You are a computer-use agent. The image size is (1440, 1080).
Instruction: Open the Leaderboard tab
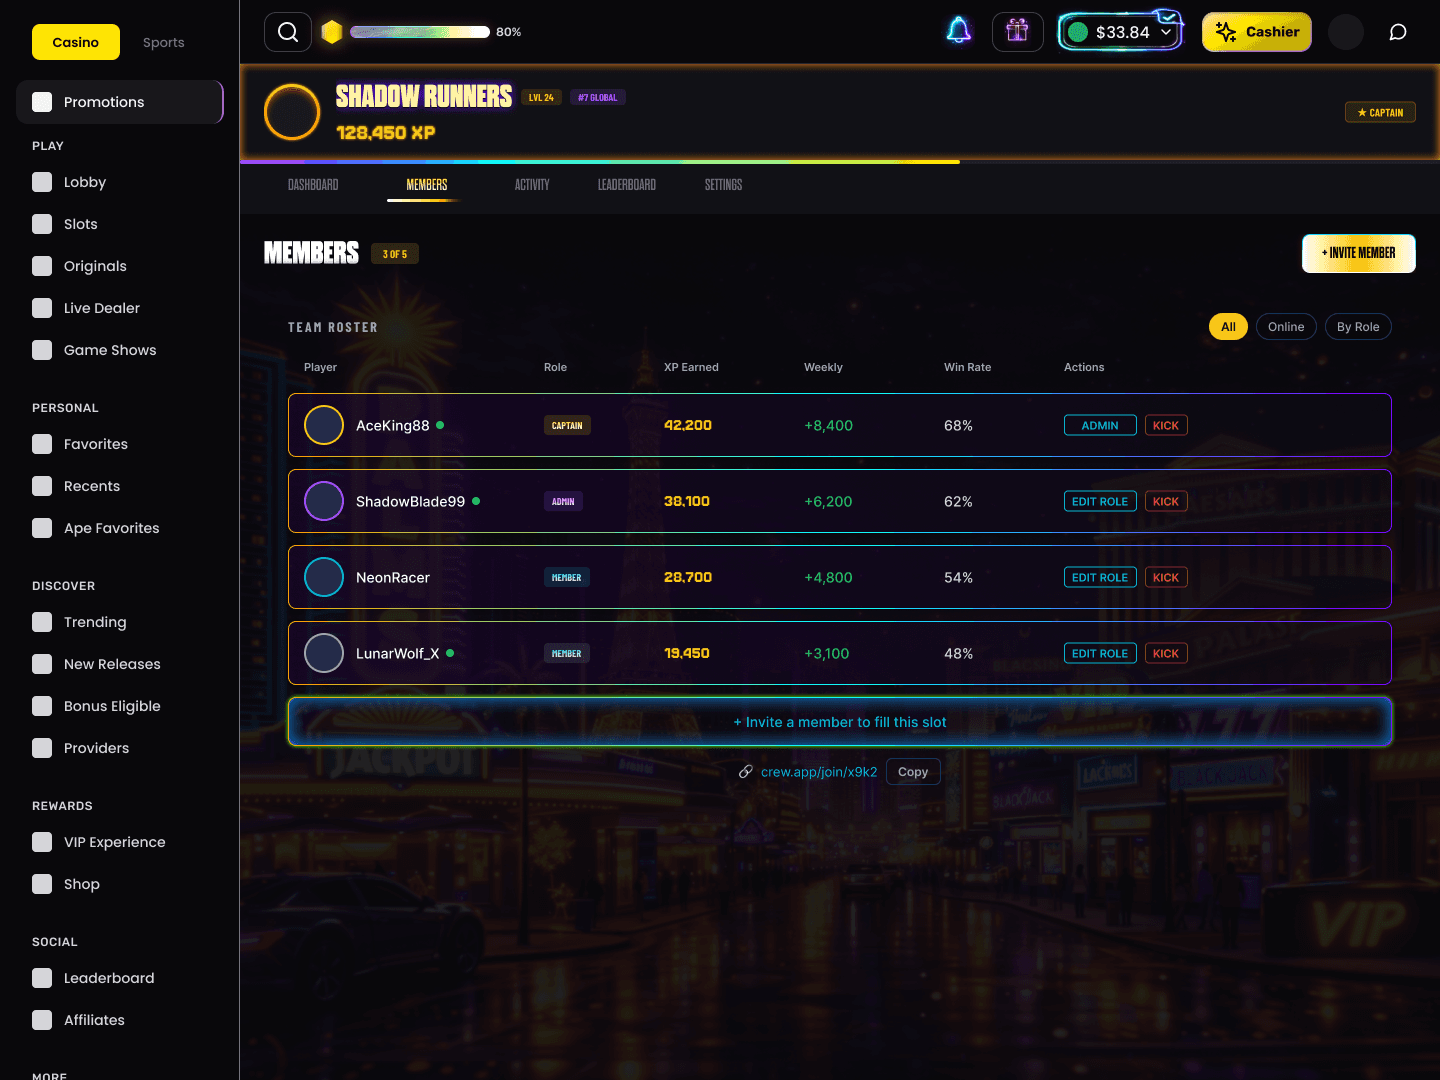[x=627, y=185]
